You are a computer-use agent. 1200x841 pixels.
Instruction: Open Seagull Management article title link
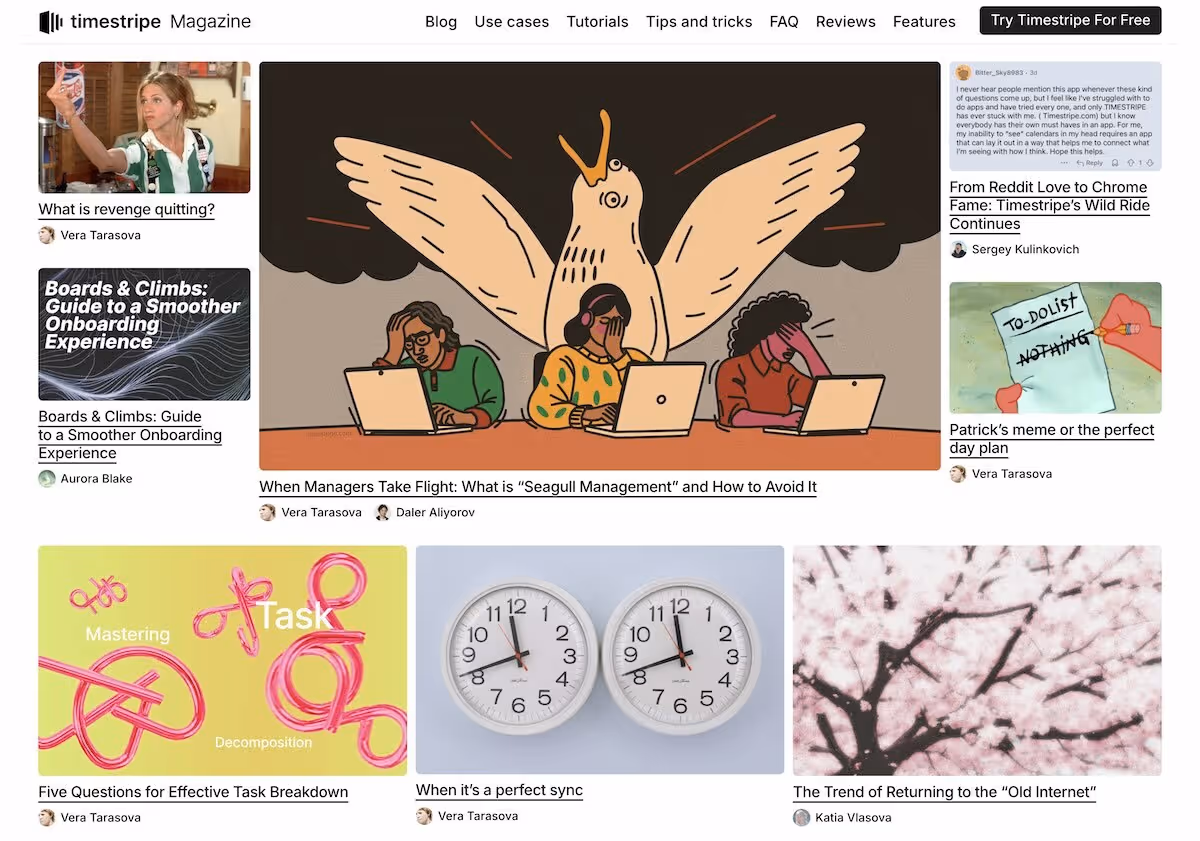[x=538, y=487]
